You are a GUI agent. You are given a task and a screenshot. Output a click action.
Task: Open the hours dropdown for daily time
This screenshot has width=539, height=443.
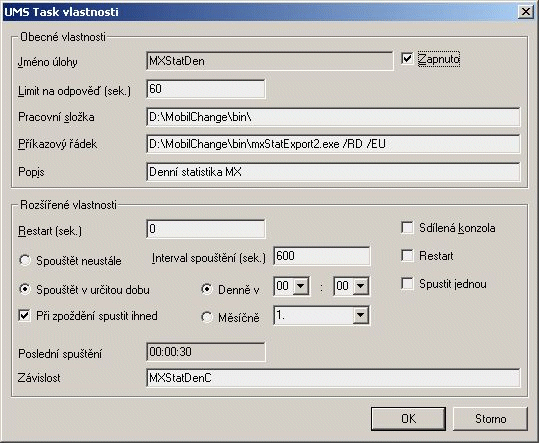point(301,286)
